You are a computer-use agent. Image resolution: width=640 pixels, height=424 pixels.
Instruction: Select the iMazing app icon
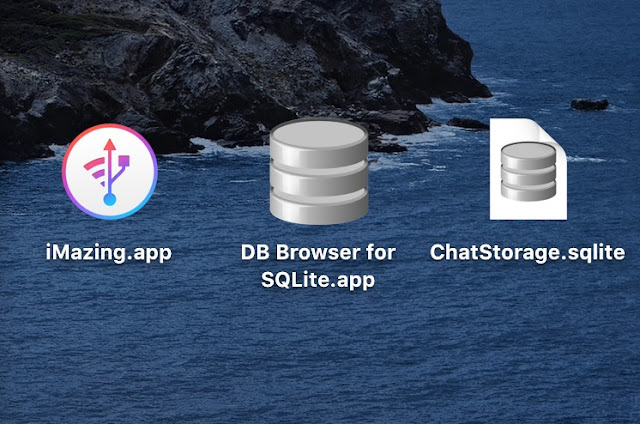[x=110, y=171]
